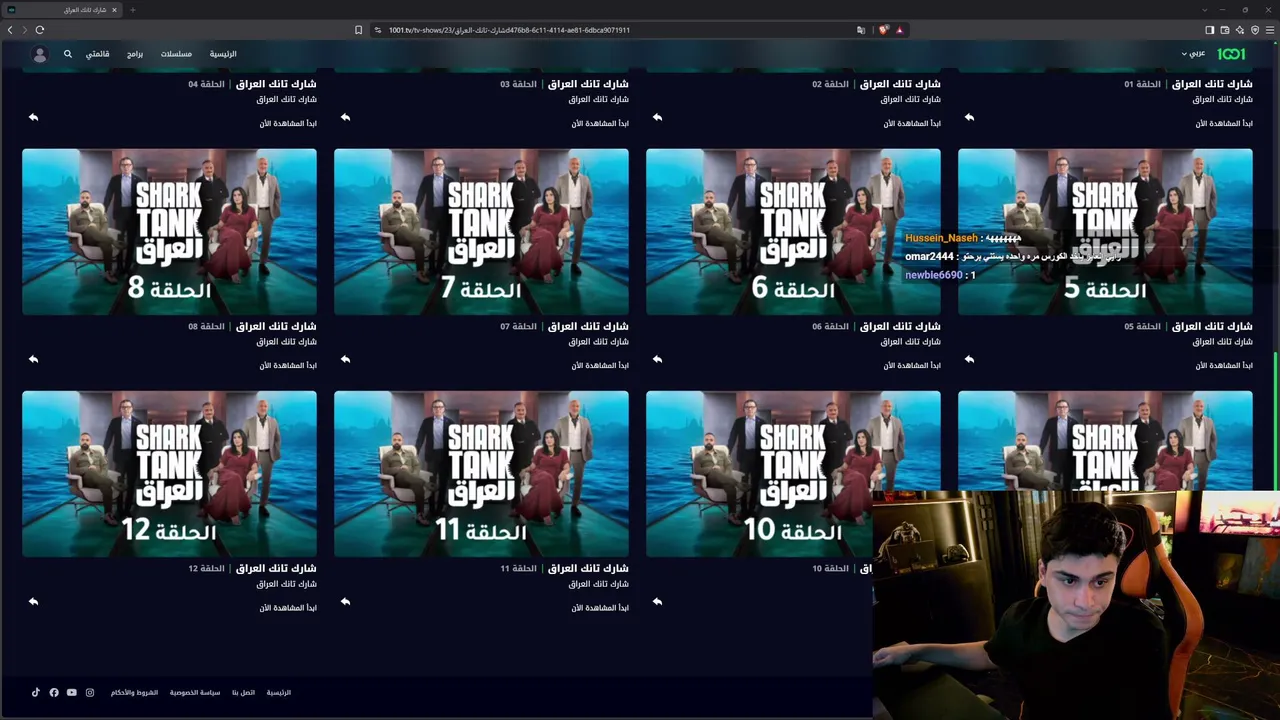
Task: Click ابدأ المشاهدة الآن for episode 01
Action: 1224,123
